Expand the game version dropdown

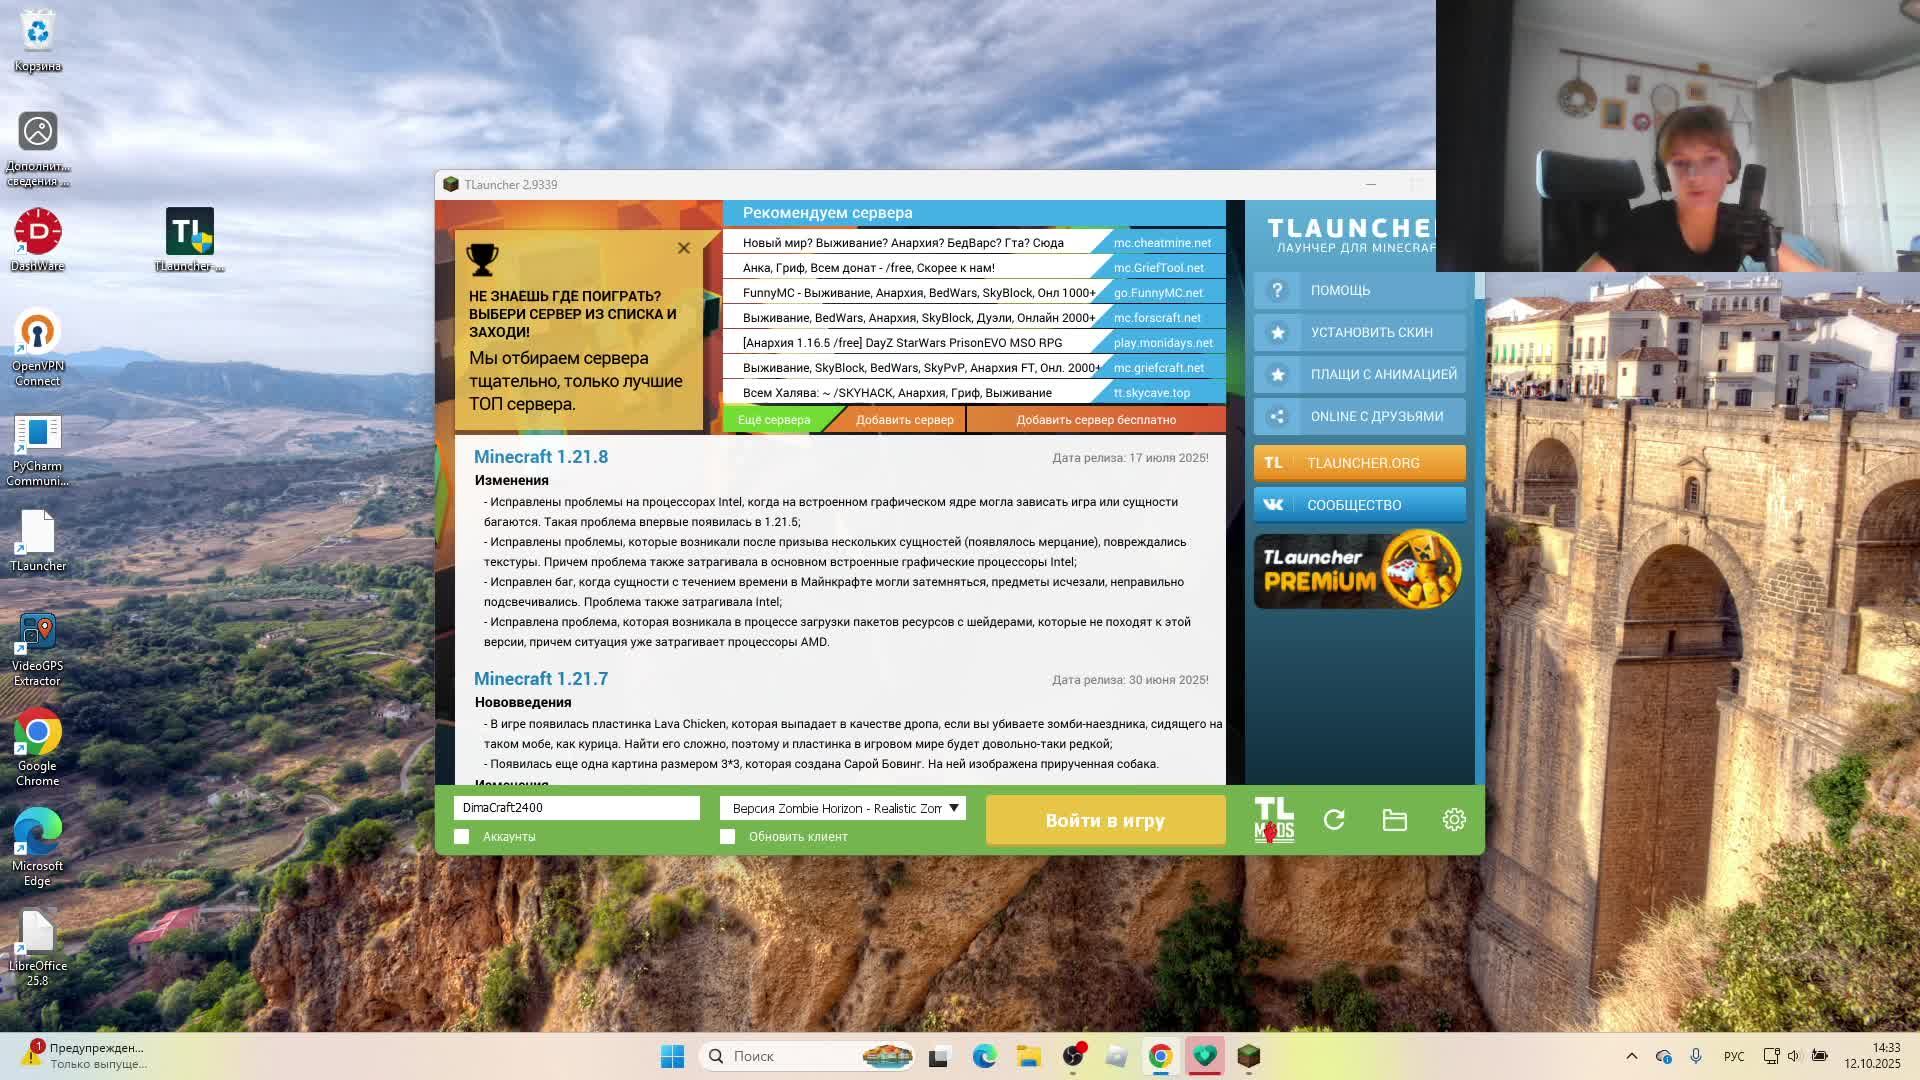953,808
